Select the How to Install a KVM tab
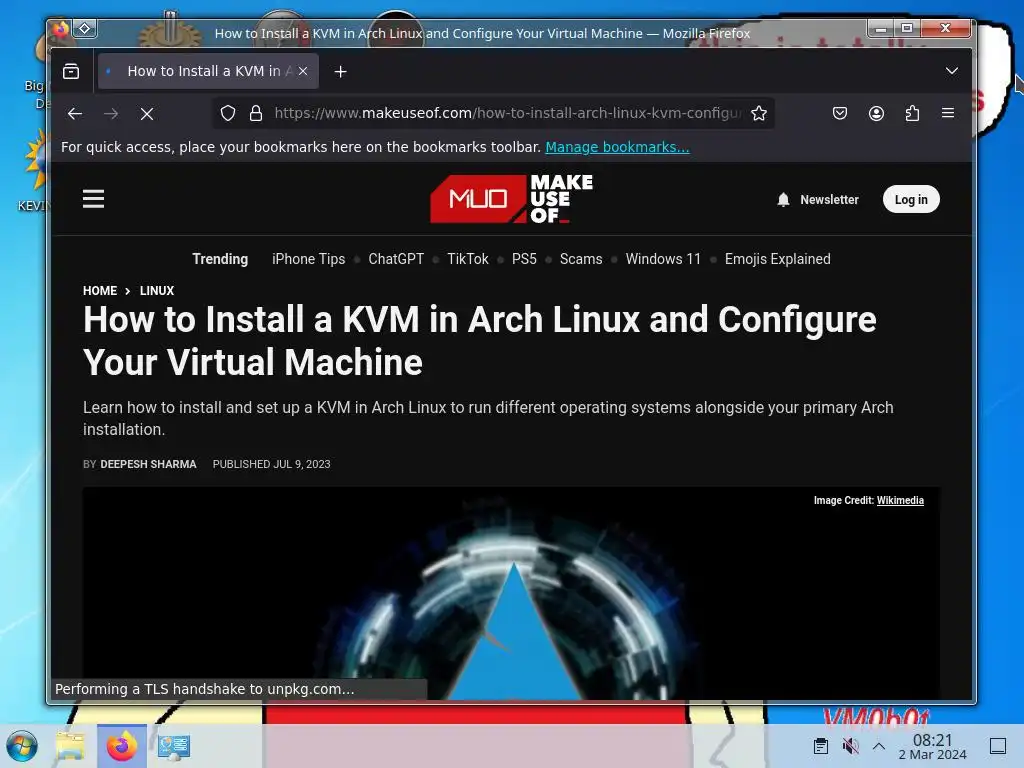Screen dimensions: 1024x768 point(208,71)
